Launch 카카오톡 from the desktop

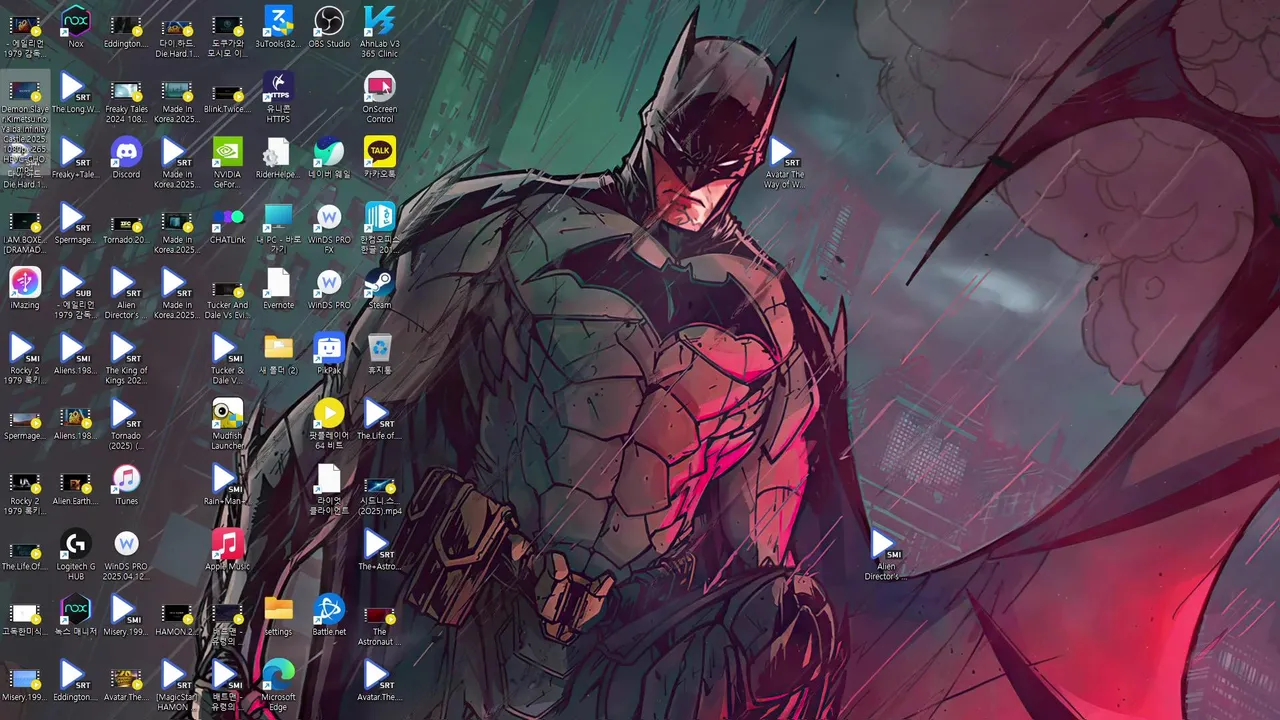tap(380, 158)
